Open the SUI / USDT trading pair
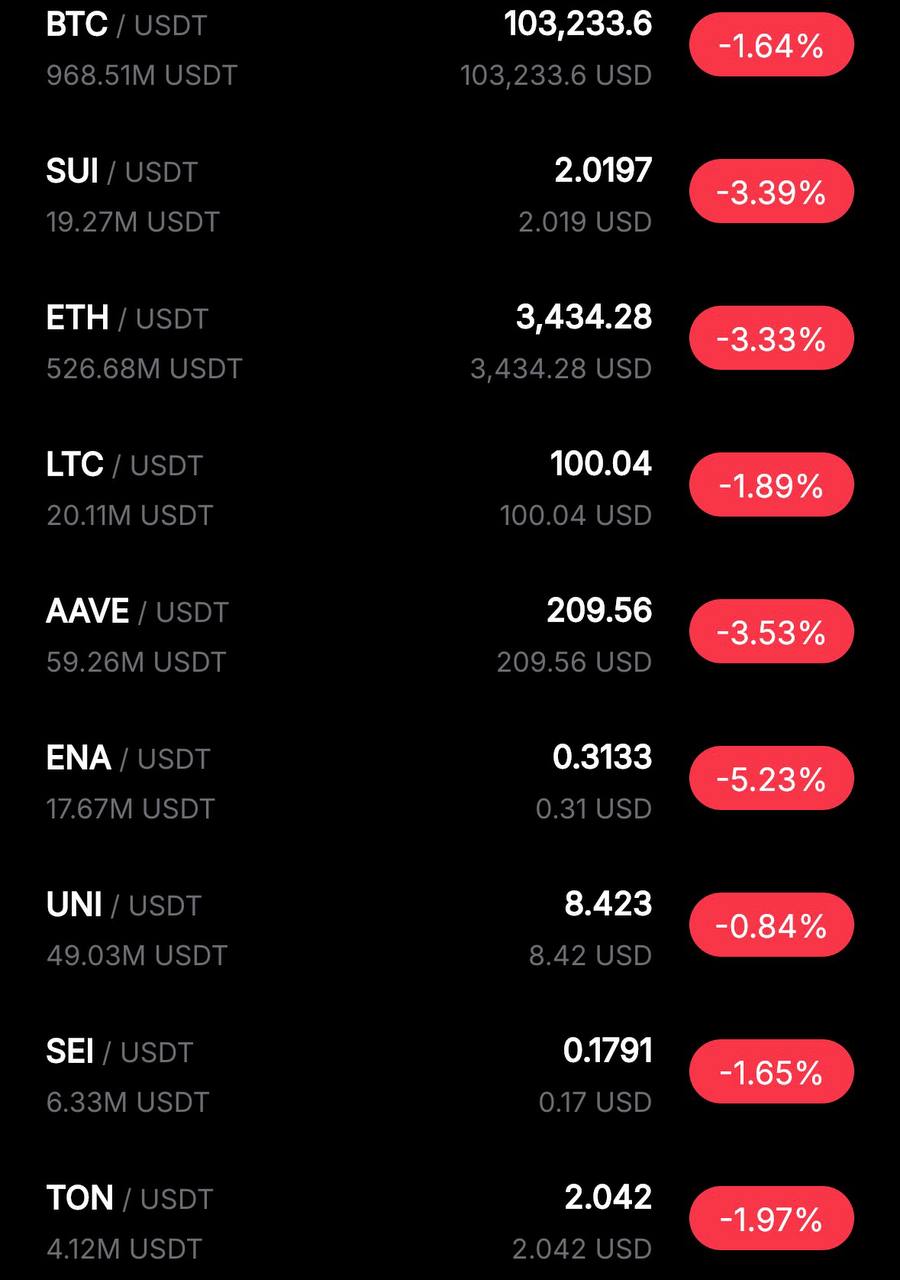Viewport: 900px width, 1280px height. coord(121,172)
